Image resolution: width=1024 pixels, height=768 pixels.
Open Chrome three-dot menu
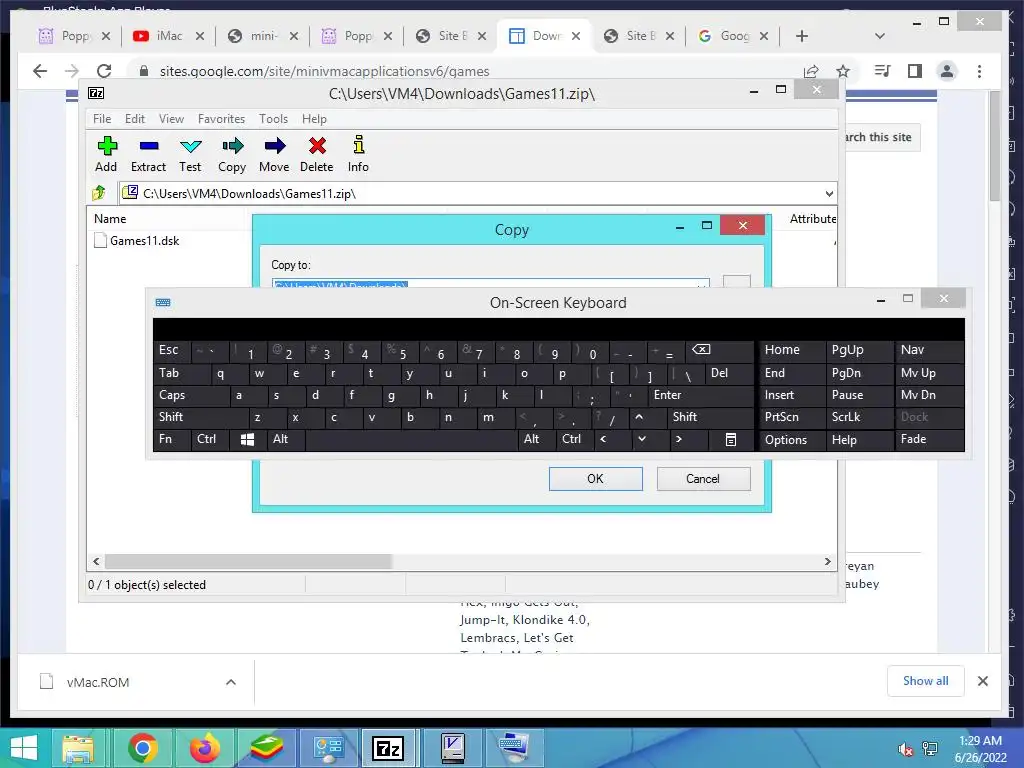click(979, 71)
